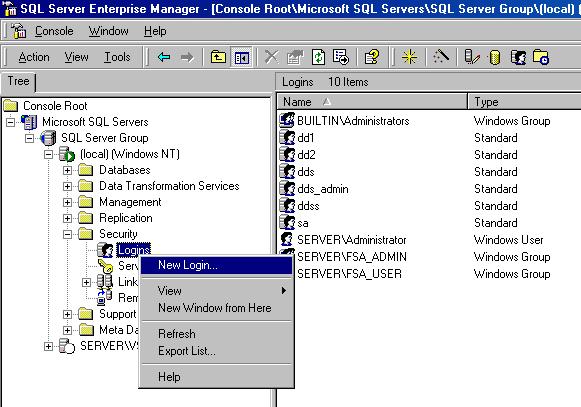The width and height of the screenshot is (581, 407).
Task: Expand the Meta Data Services folder
Action: point(67,330)
